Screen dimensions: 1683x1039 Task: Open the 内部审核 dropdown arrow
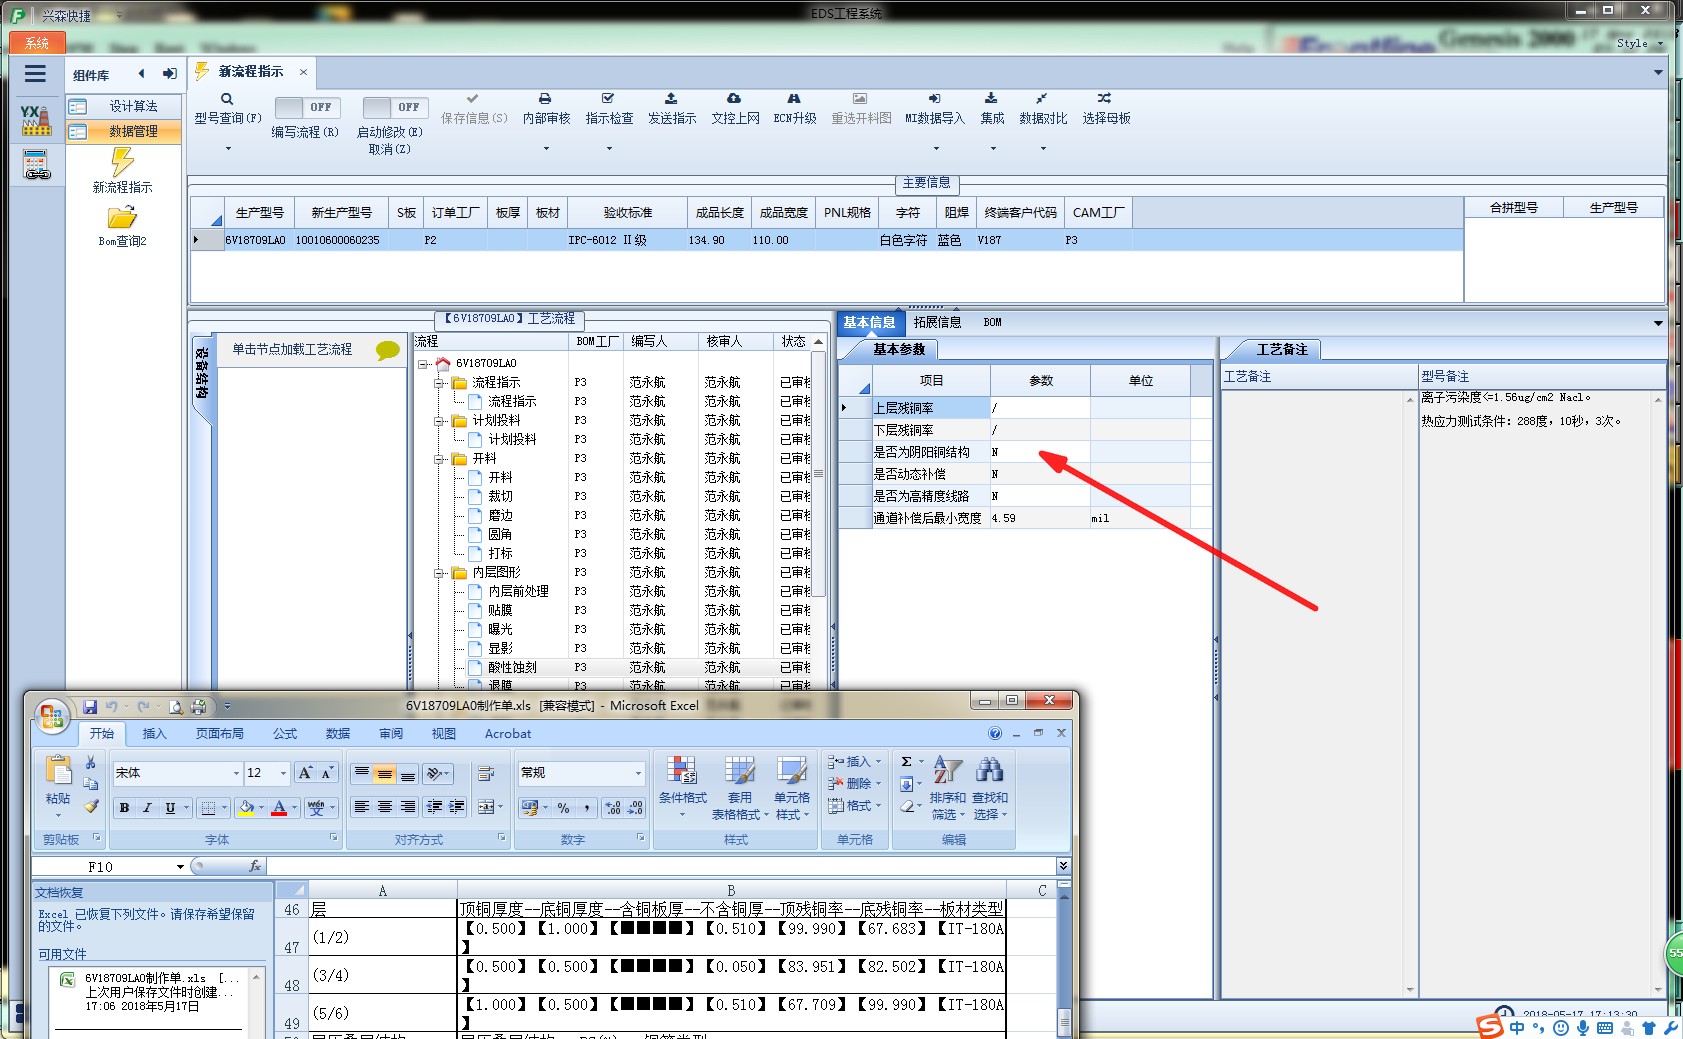coord(546,149)
